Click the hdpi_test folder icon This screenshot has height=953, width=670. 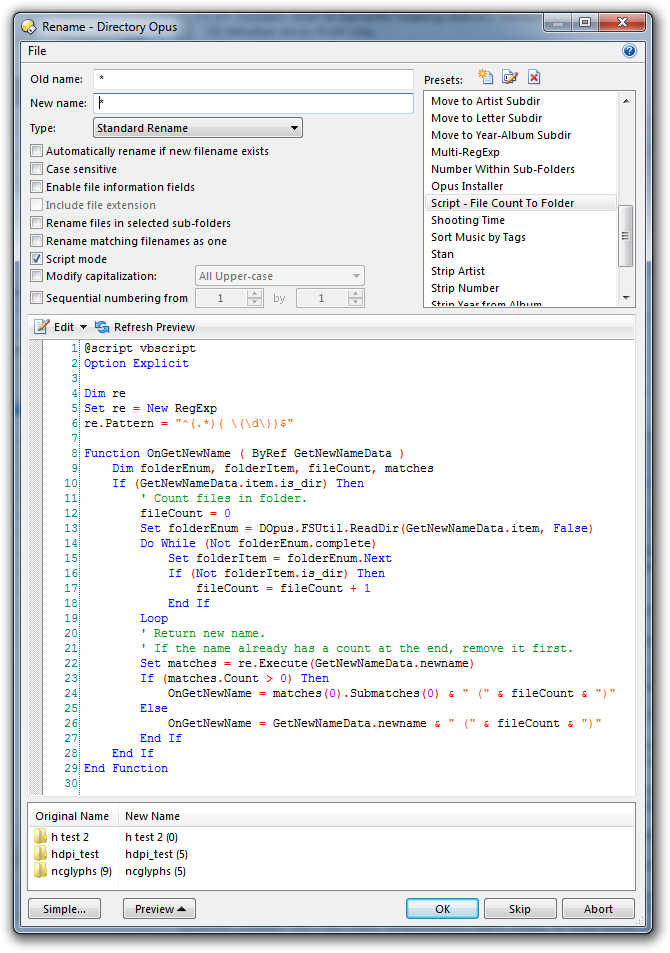pyautogui.click(x=41, y=854)
